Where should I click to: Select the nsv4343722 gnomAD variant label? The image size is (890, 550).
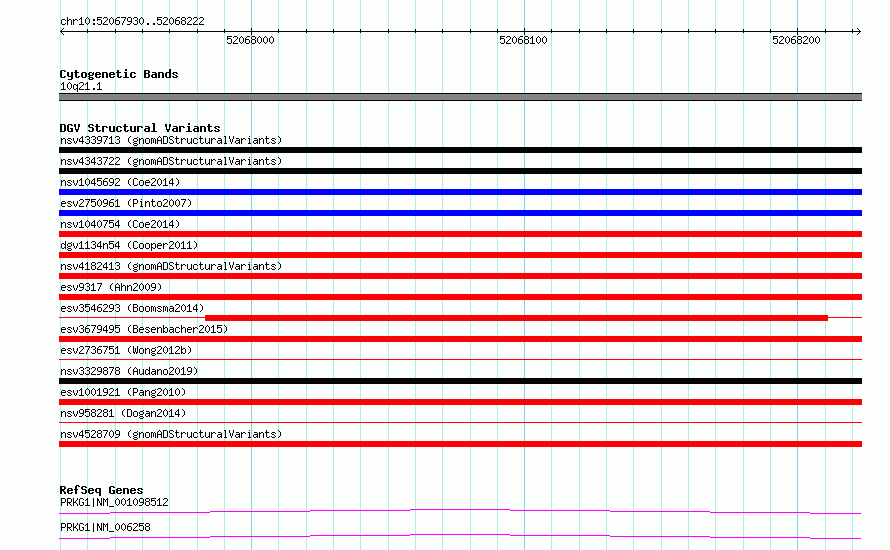click(171, 161)
